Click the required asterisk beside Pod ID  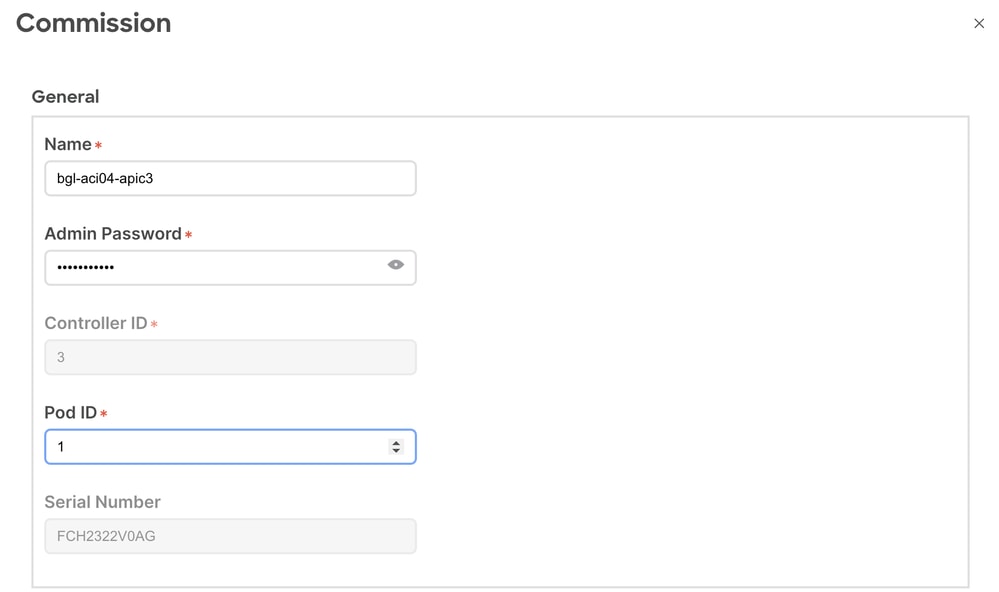click(x=103, y=414)
